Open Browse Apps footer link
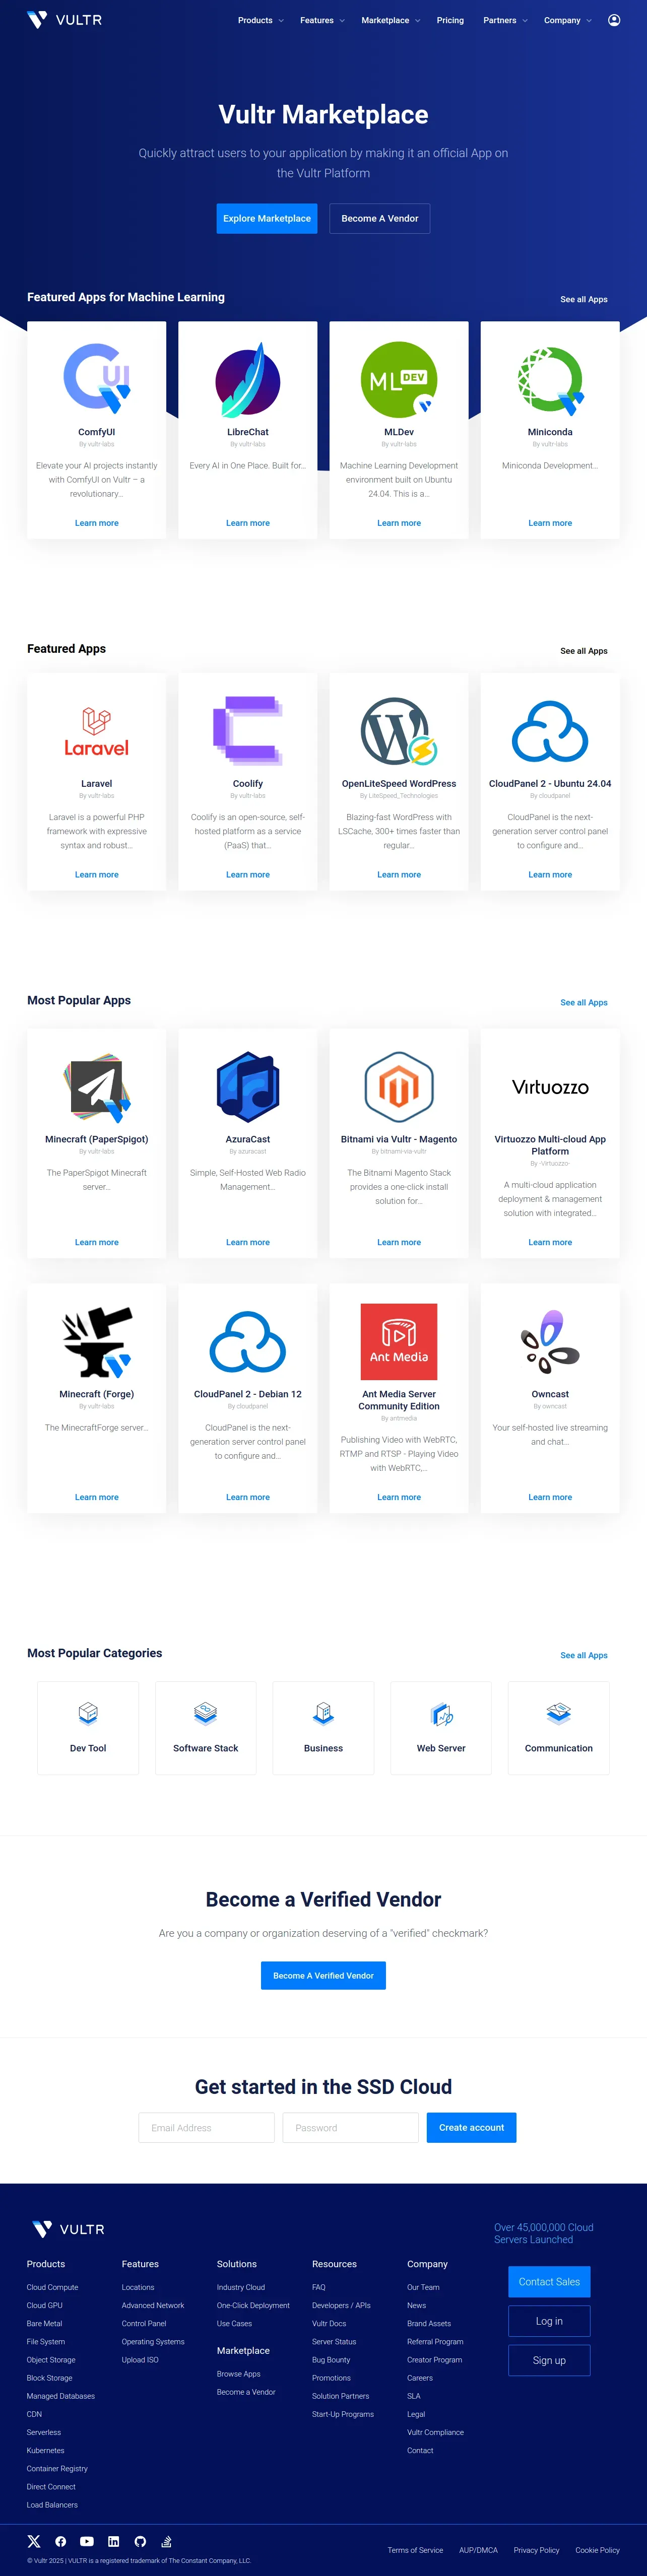 [239, 2373]
